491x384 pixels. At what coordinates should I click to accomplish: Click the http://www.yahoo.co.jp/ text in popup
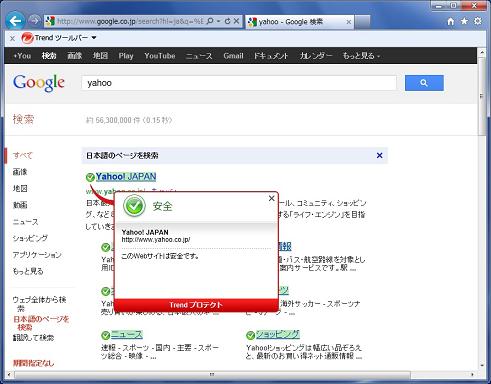pyautogui.click(x=156, y=239)
